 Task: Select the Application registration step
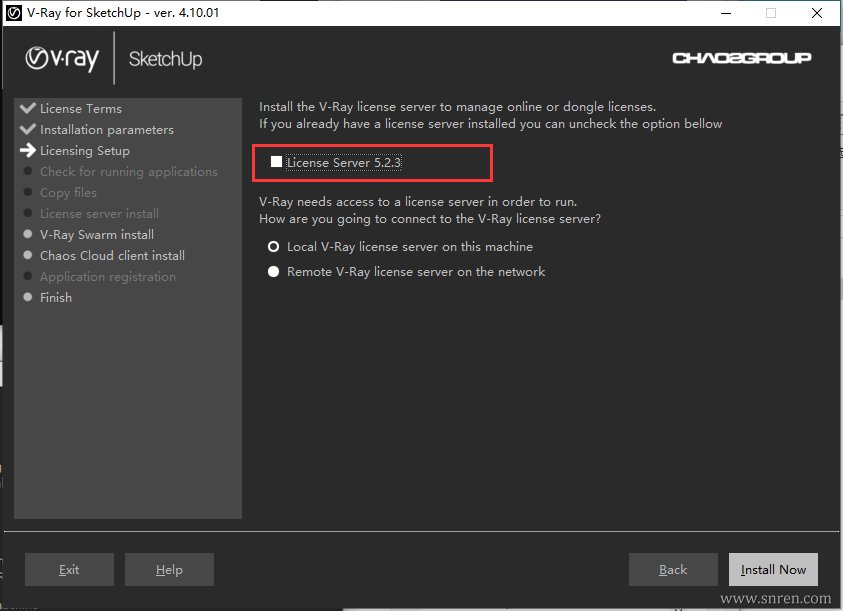coord(108,276)
